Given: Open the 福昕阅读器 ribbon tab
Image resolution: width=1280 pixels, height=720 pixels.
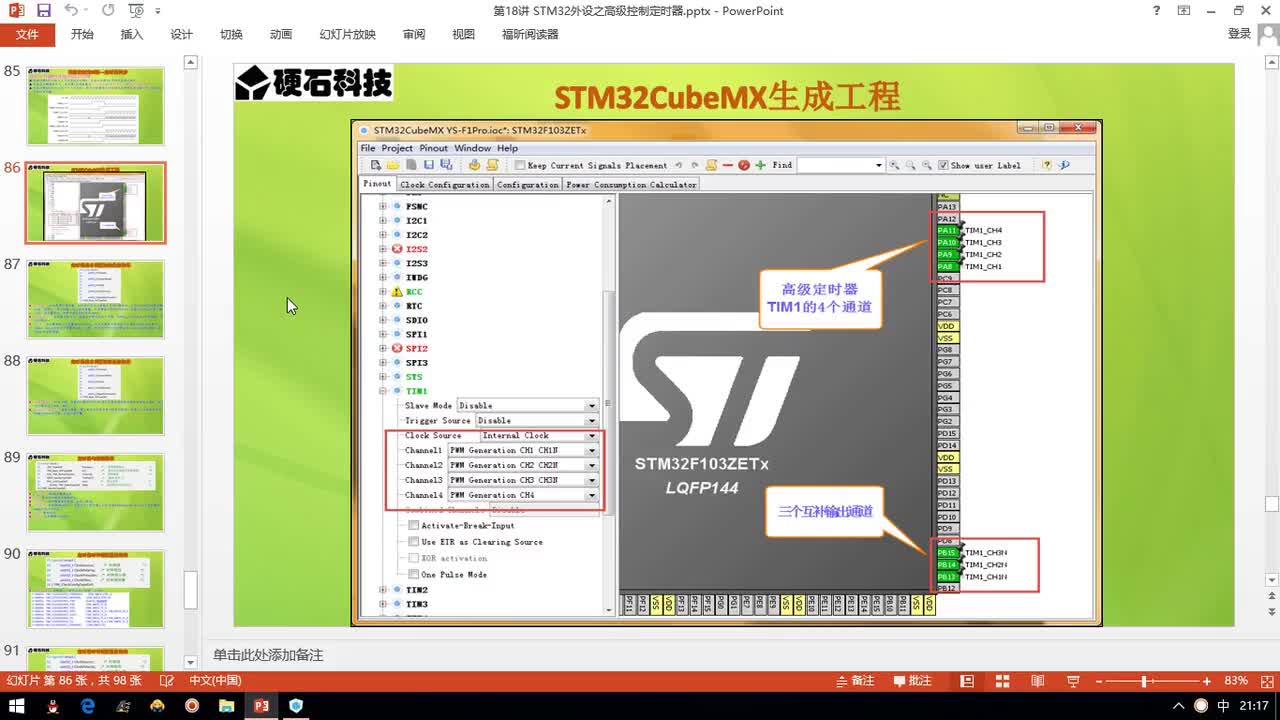Looking at the screenshot, I should [530, 34].
